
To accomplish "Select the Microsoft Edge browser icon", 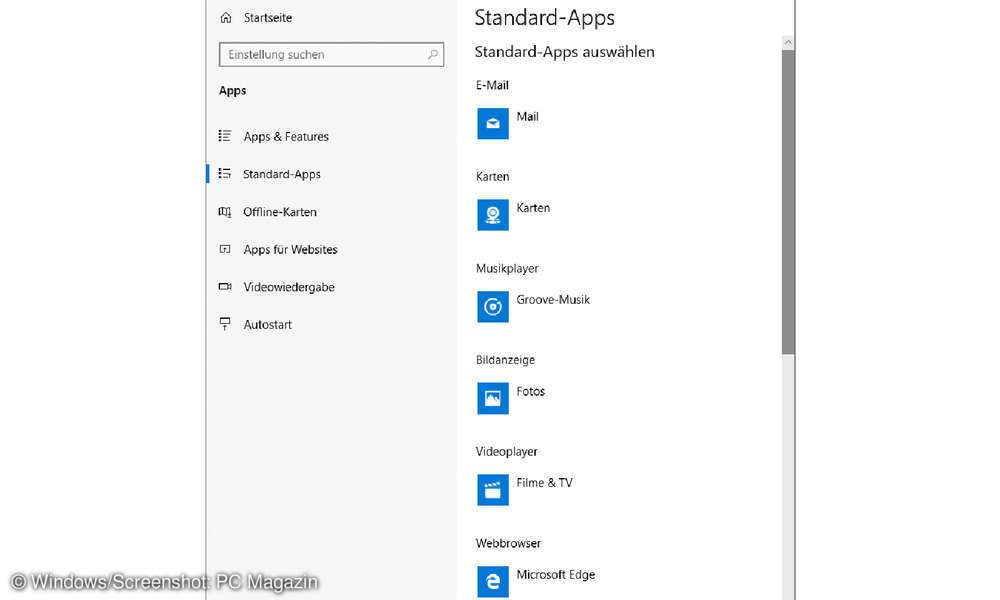I will (x=492, y=581).
